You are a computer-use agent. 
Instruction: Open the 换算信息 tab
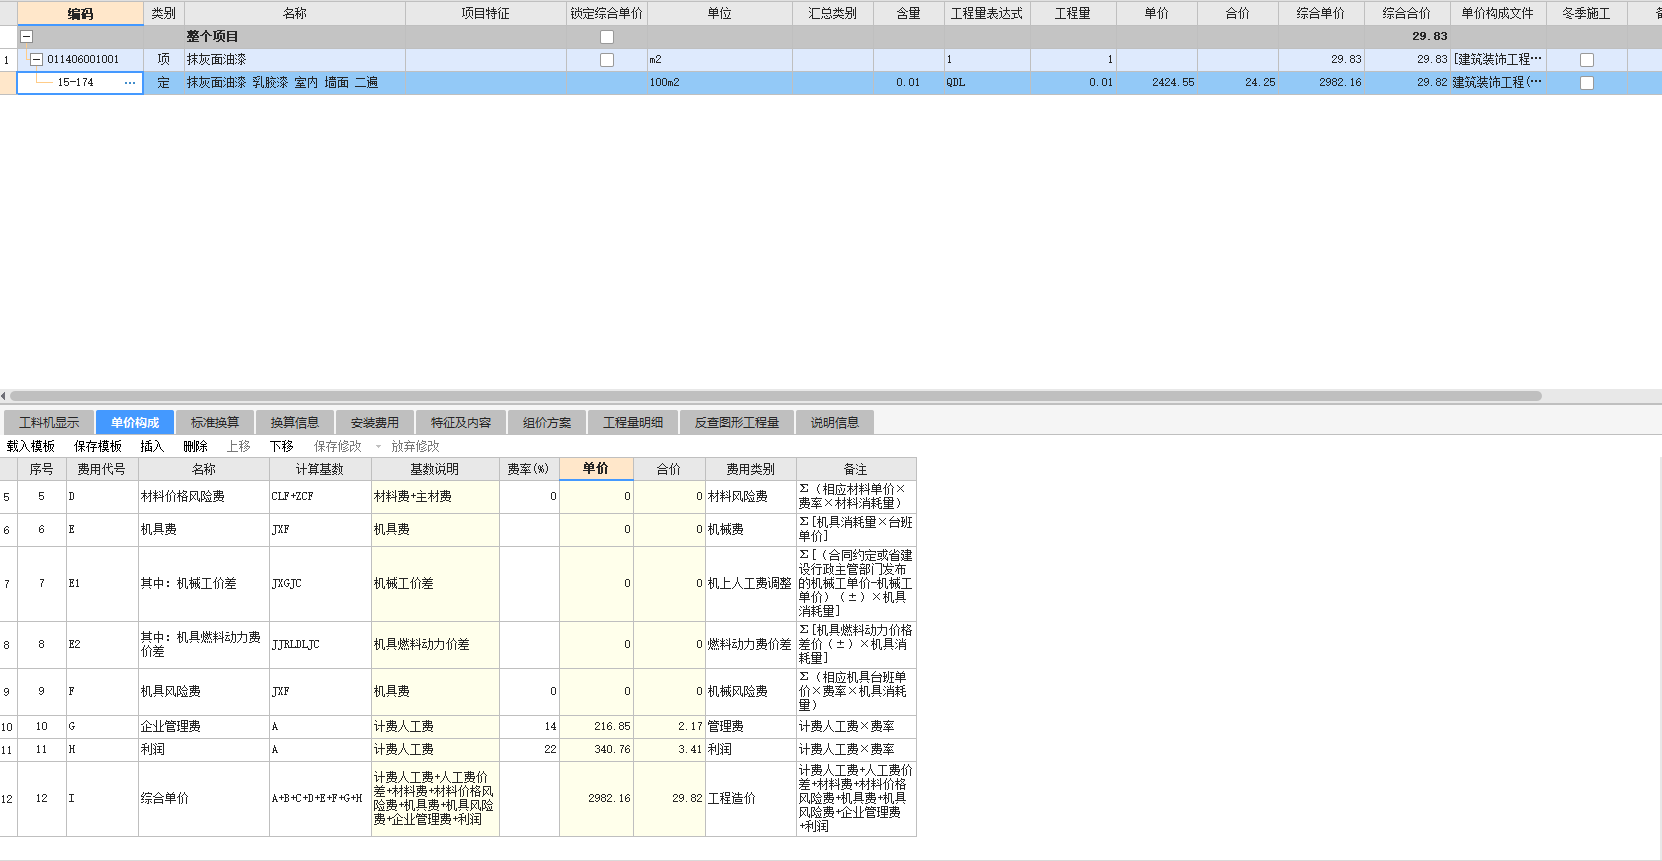[295, 422]
